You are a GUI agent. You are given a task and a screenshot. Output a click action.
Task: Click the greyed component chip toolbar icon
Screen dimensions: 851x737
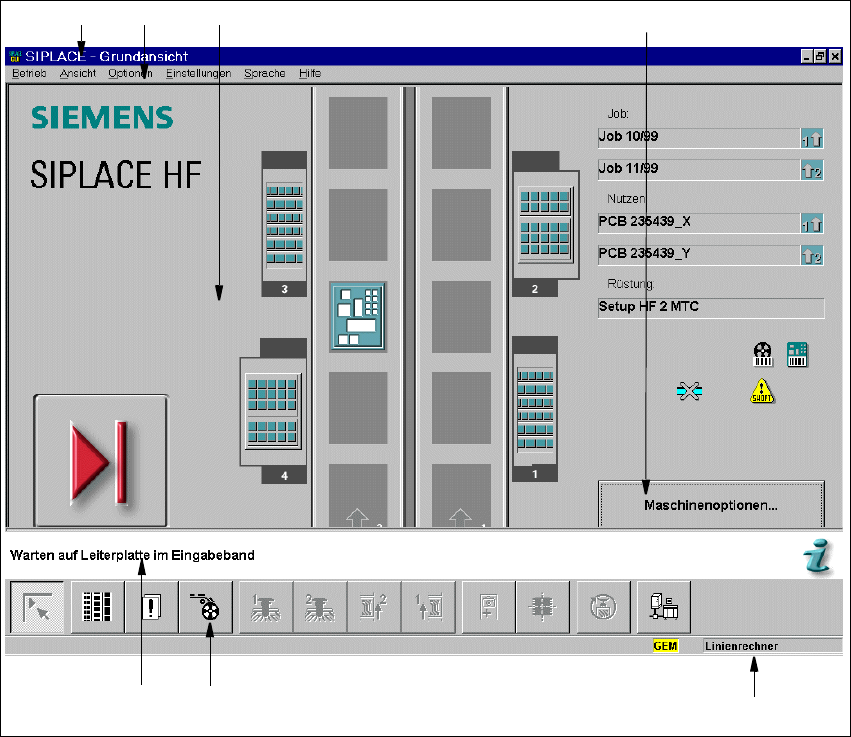[x=543, y=607]
